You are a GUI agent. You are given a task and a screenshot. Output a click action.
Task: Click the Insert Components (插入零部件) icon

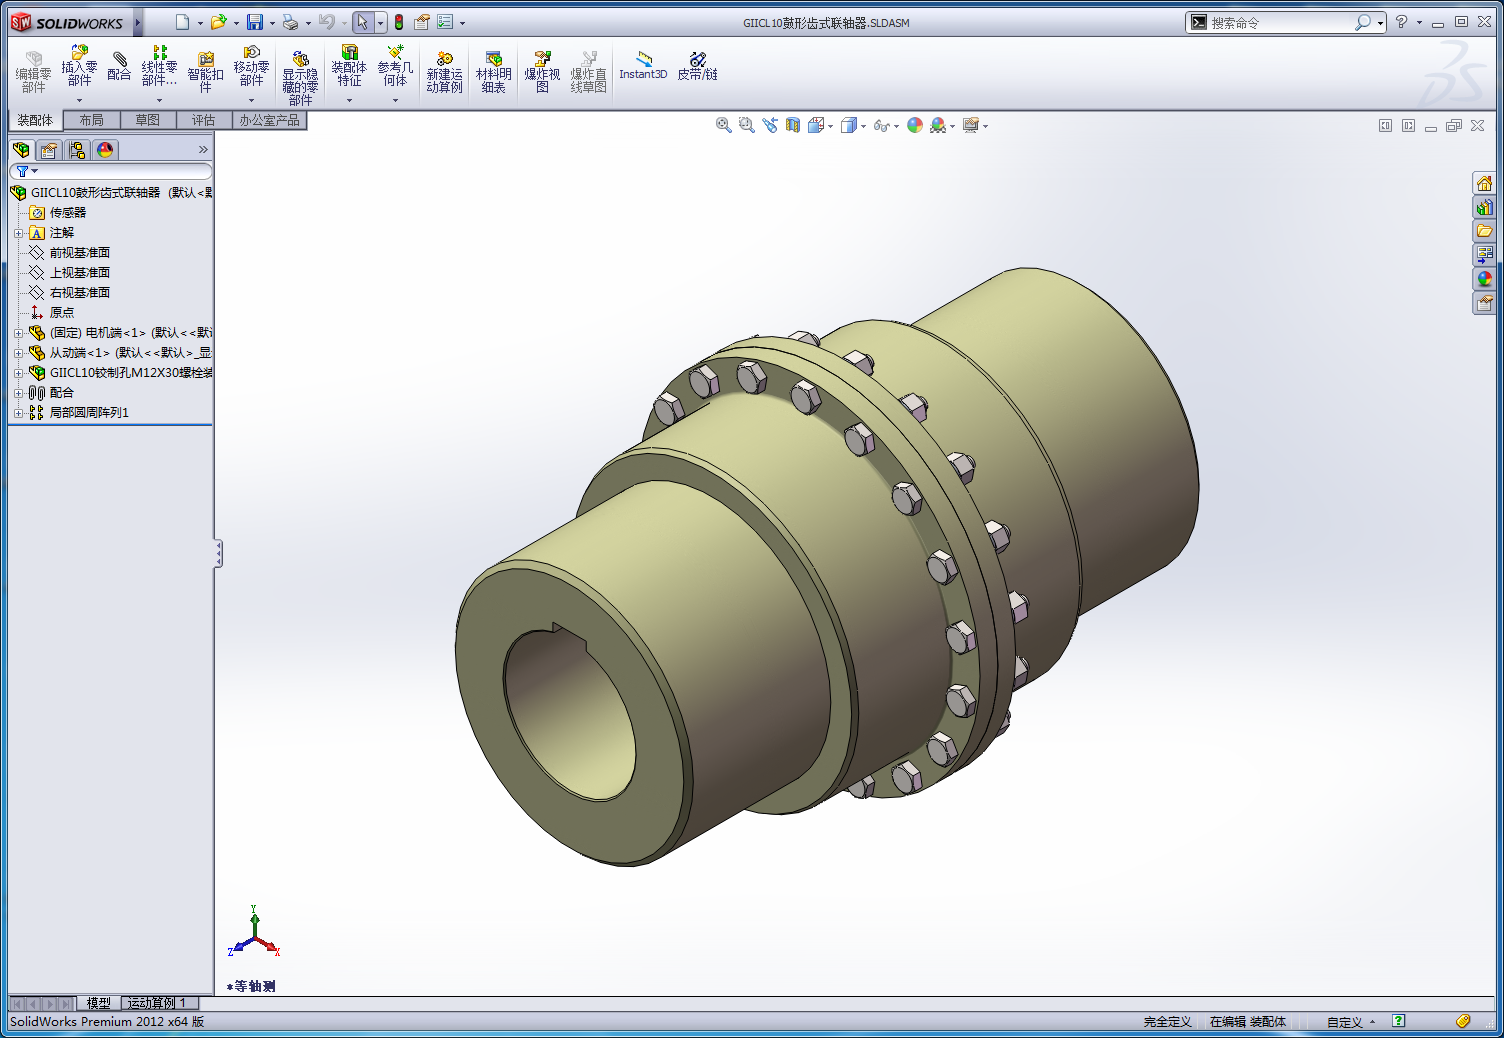[79, 65]
